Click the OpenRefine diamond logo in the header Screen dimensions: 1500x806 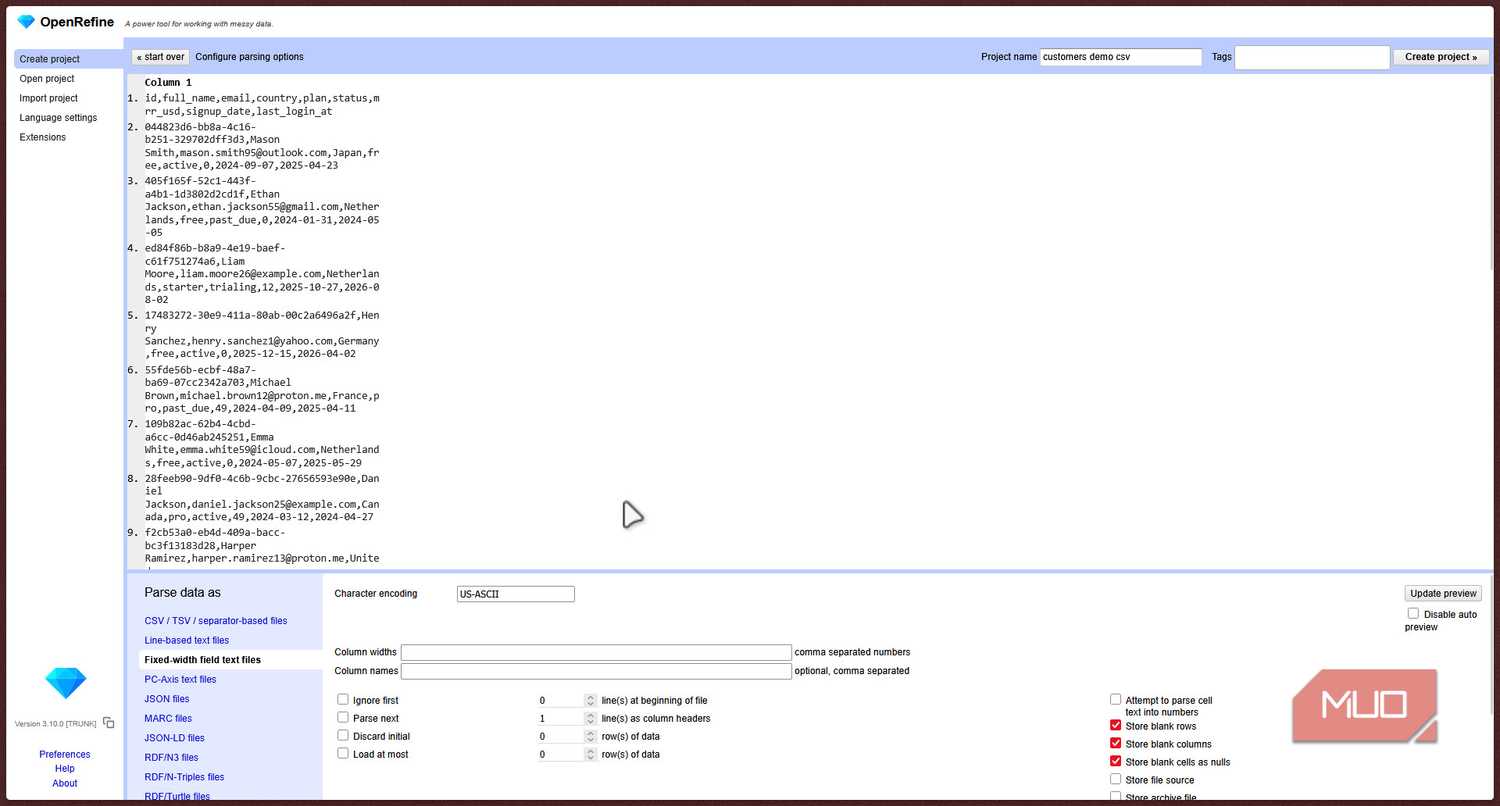pyautogui.click(x=26, y=22)
